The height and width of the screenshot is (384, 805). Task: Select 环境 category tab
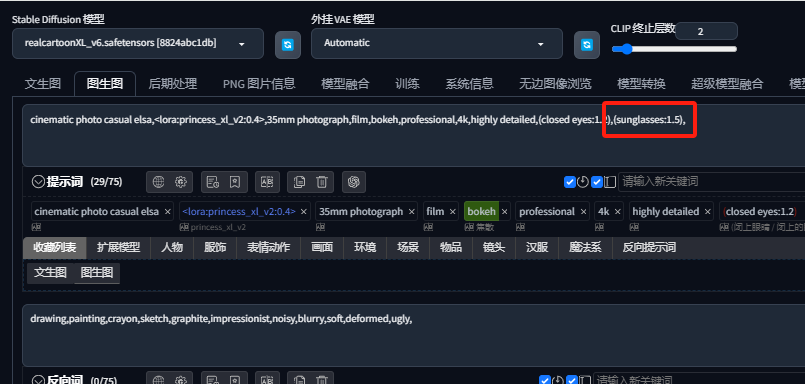[365, 247]
